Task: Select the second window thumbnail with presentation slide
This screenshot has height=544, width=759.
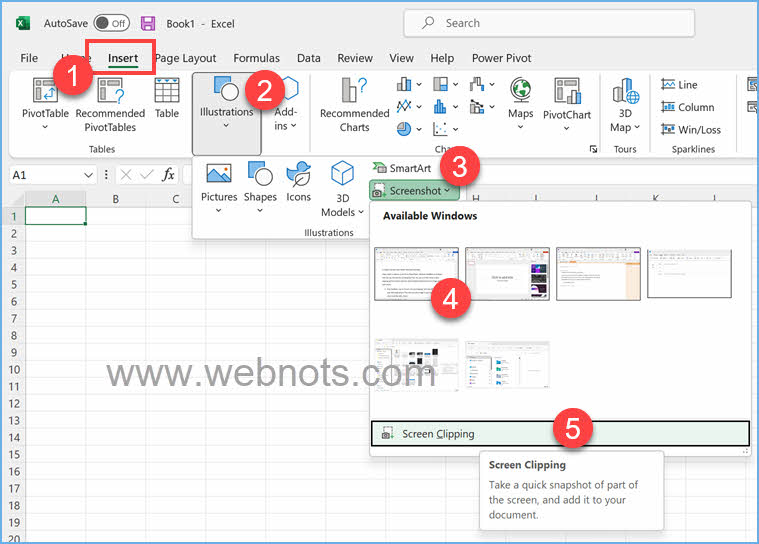Action: coord(507,273)
